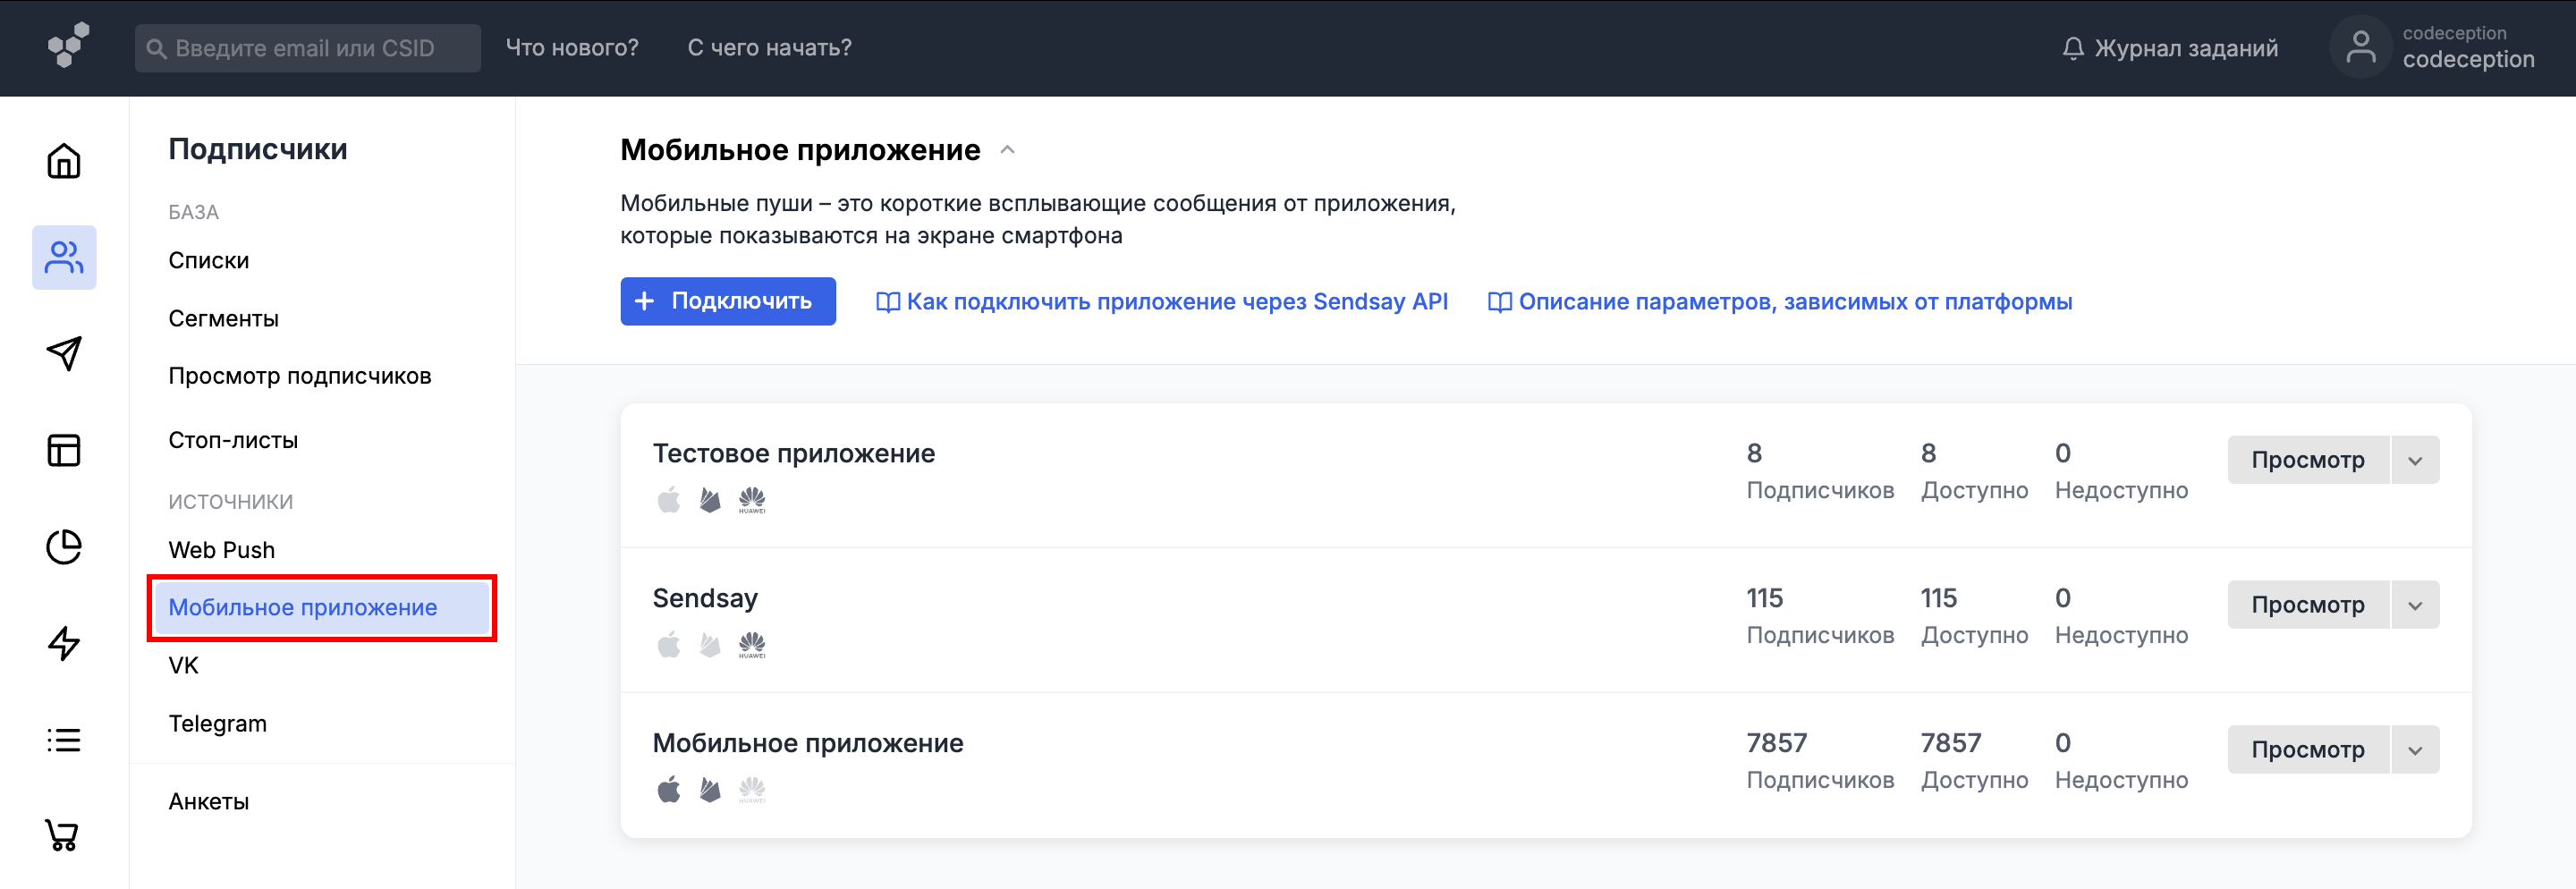
Task: Open the subscribers people icon in the sidebar
Action: pos(64,258)
